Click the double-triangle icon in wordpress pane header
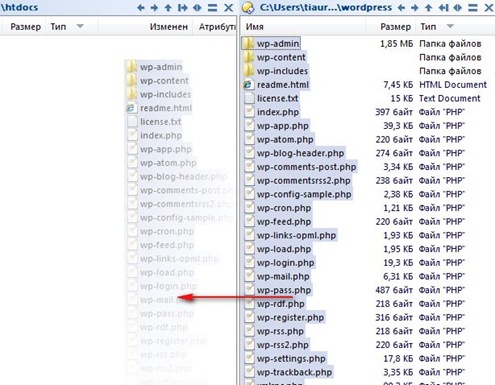The width and height of the screenshot is (495, 385). pyautogui.click(x=458, y=7)
